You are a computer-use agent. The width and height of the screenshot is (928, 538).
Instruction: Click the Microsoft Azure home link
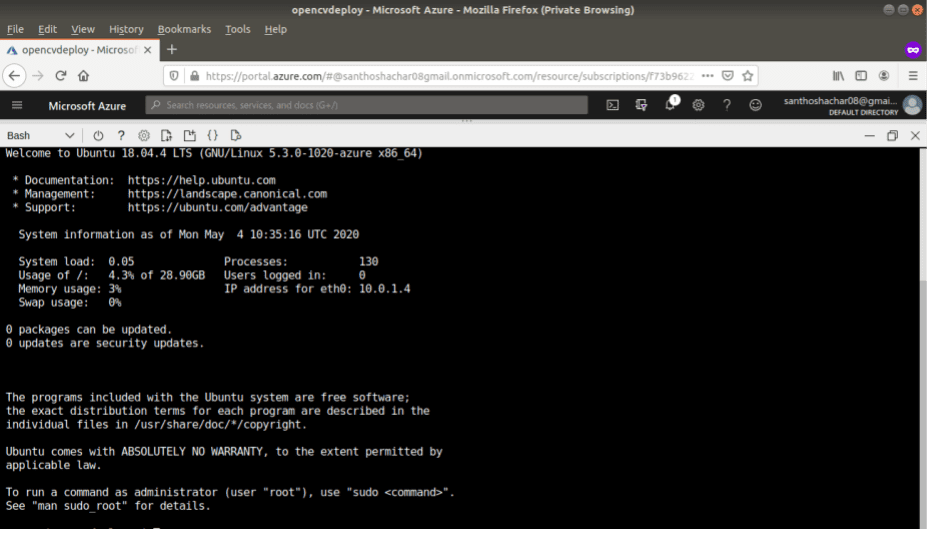click(x=87, y=106)
